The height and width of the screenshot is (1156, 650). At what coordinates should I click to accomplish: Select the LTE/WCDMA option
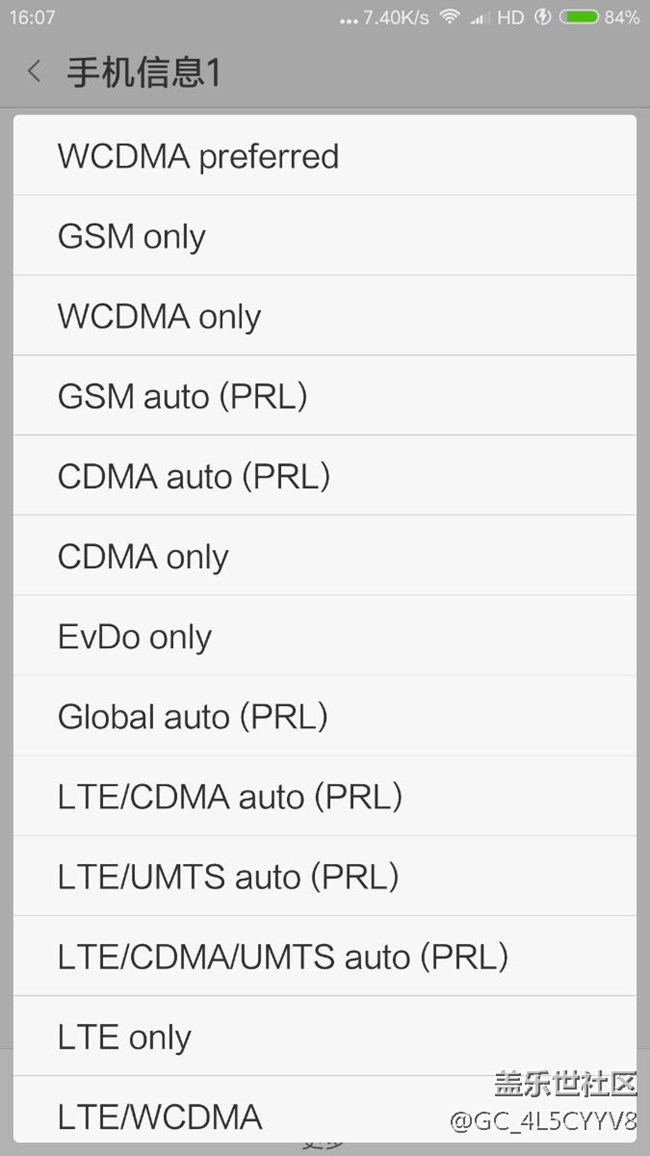(160, 1114)
